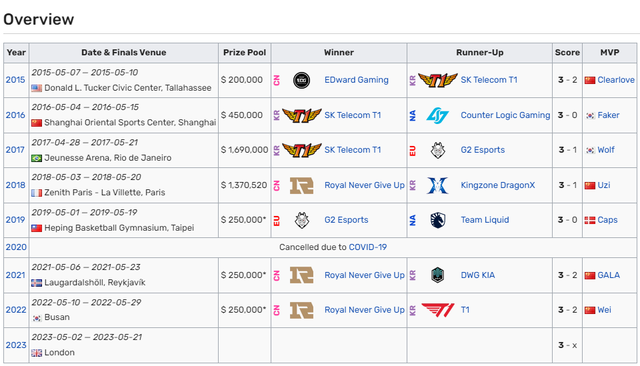Click the Runner-Up column header
Screen dimensions: 640x366
pyautogui.click(x=480, y=53)
